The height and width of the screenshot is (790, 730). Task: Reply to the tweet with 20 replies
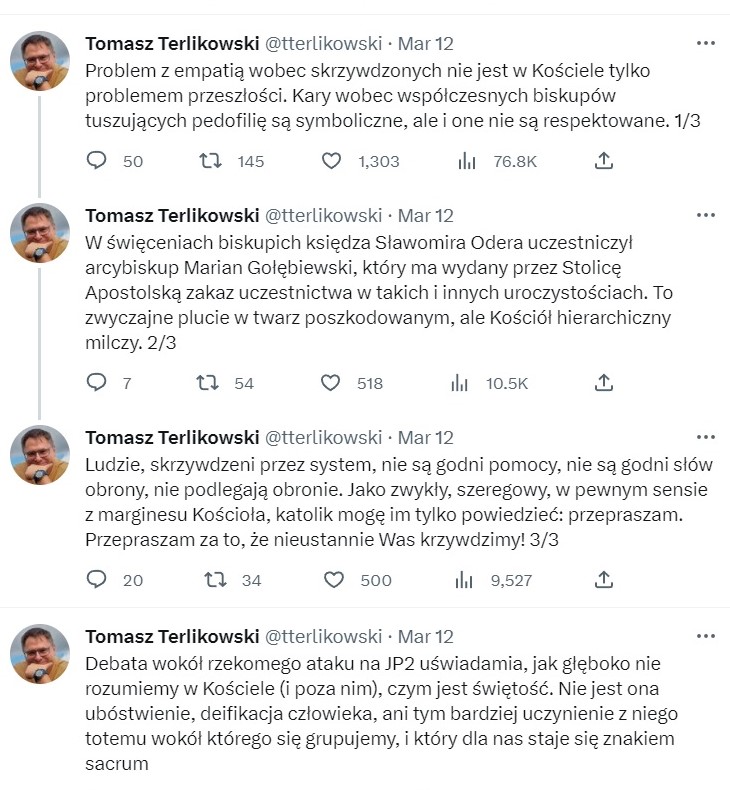click(x=97, y=580)
